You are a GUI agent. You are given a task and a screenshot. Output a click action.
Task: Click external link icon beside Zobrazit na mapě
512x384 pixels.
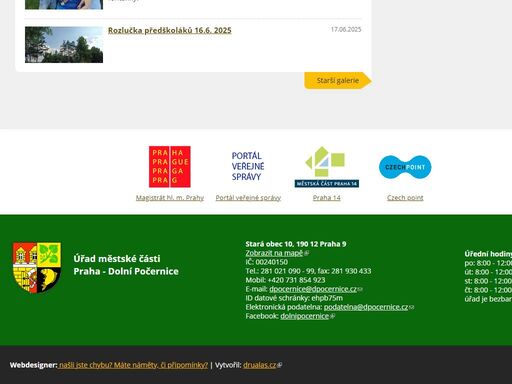pyautogui.click(x=307, y=253)
